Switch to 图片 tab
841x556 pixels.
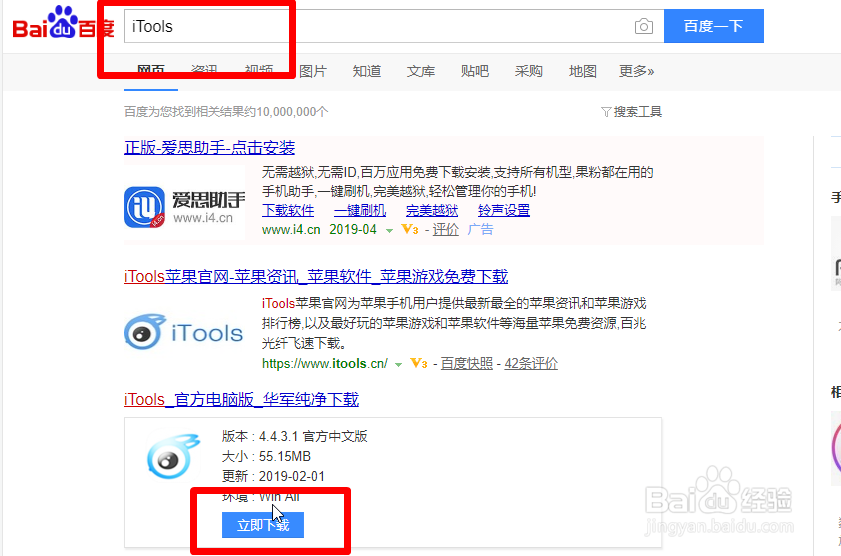(x=313, y=71)
